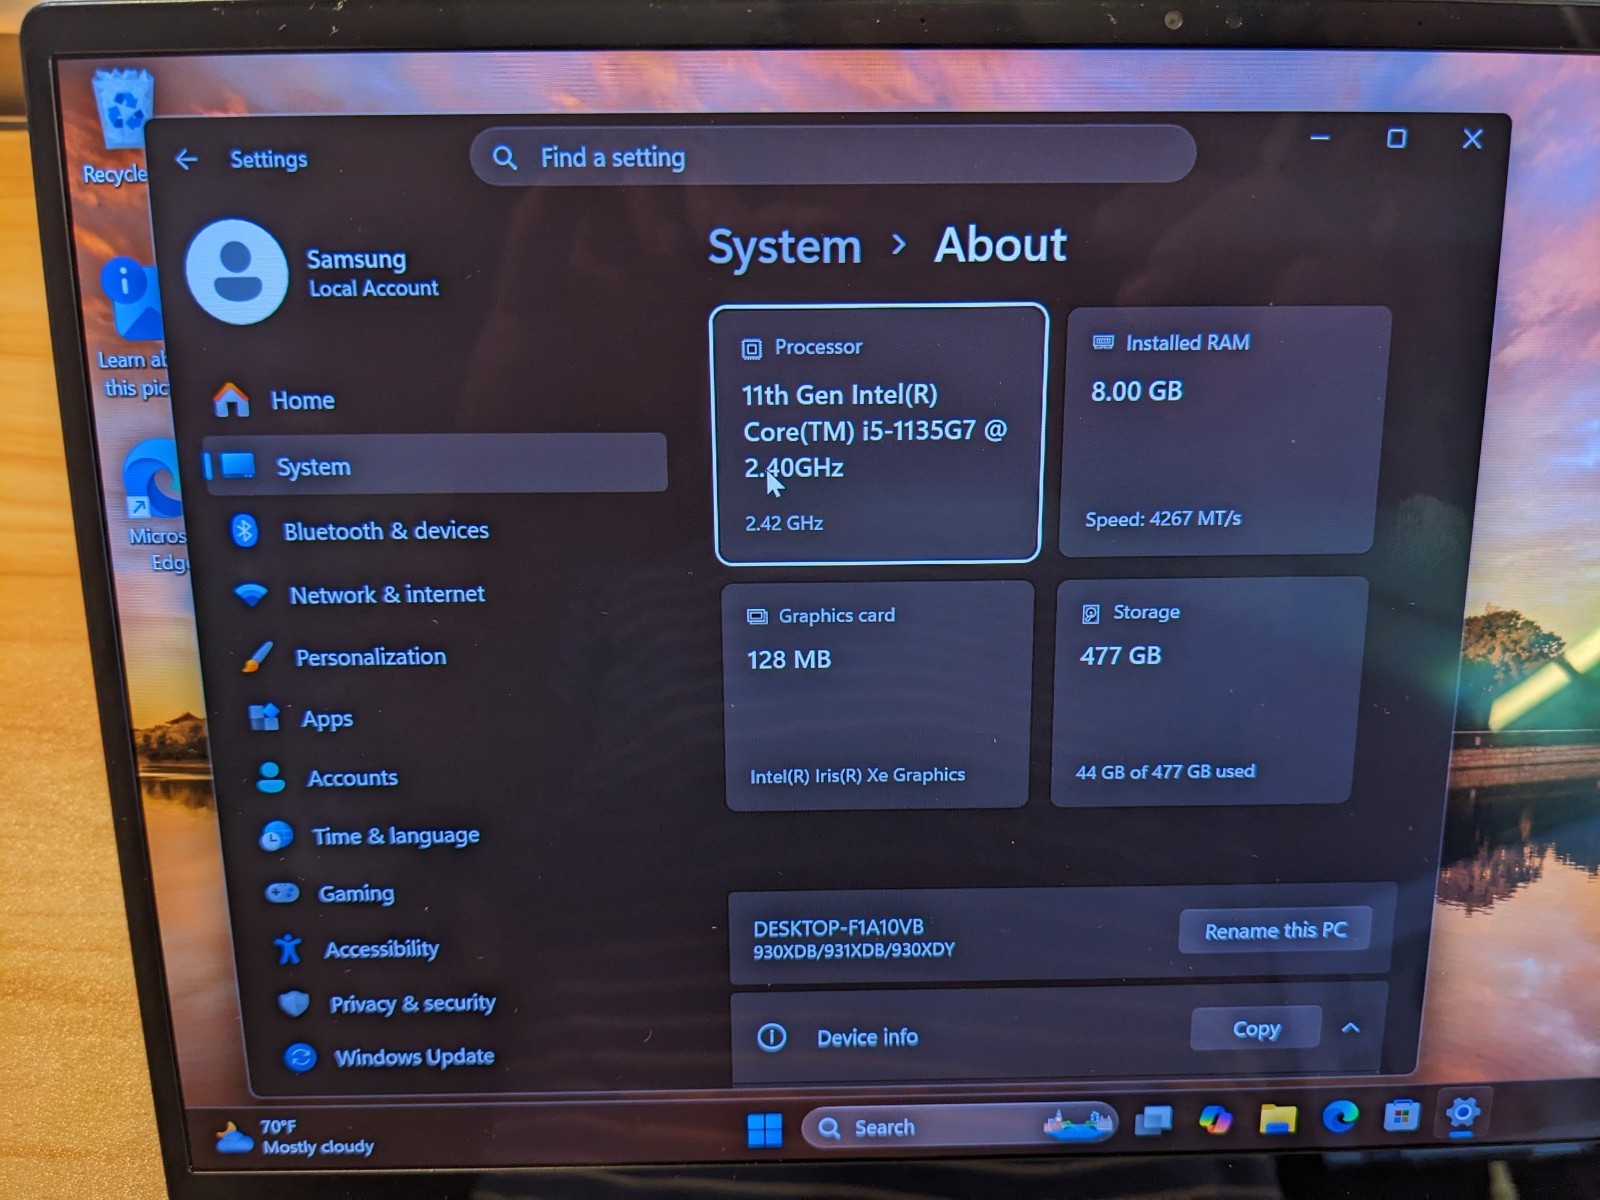Click the Intel(R) Iris(R) Xe Graphics text
1600x1200 pixels.
857,775
